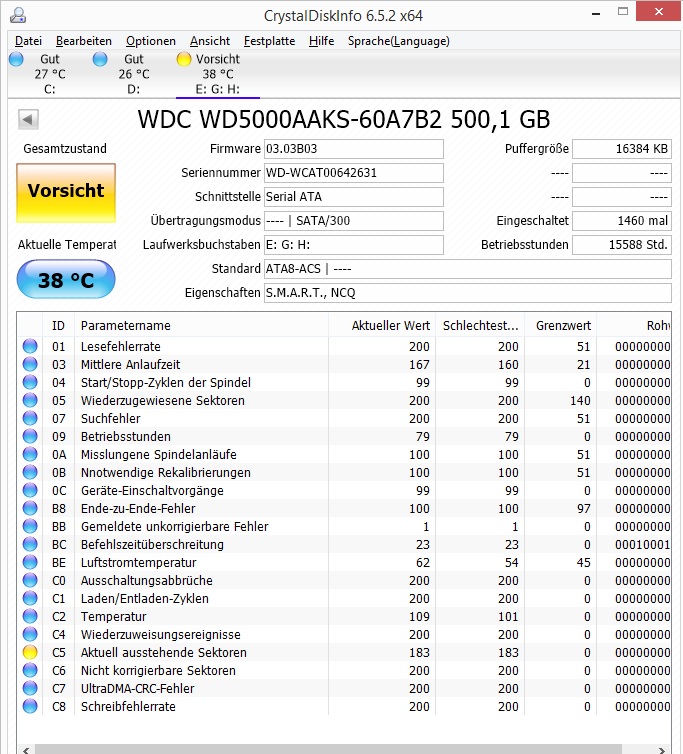
Task: Click the Eigenschaften field S.M.A.R.T., NCQ
Action: click(x=468, y=293)
